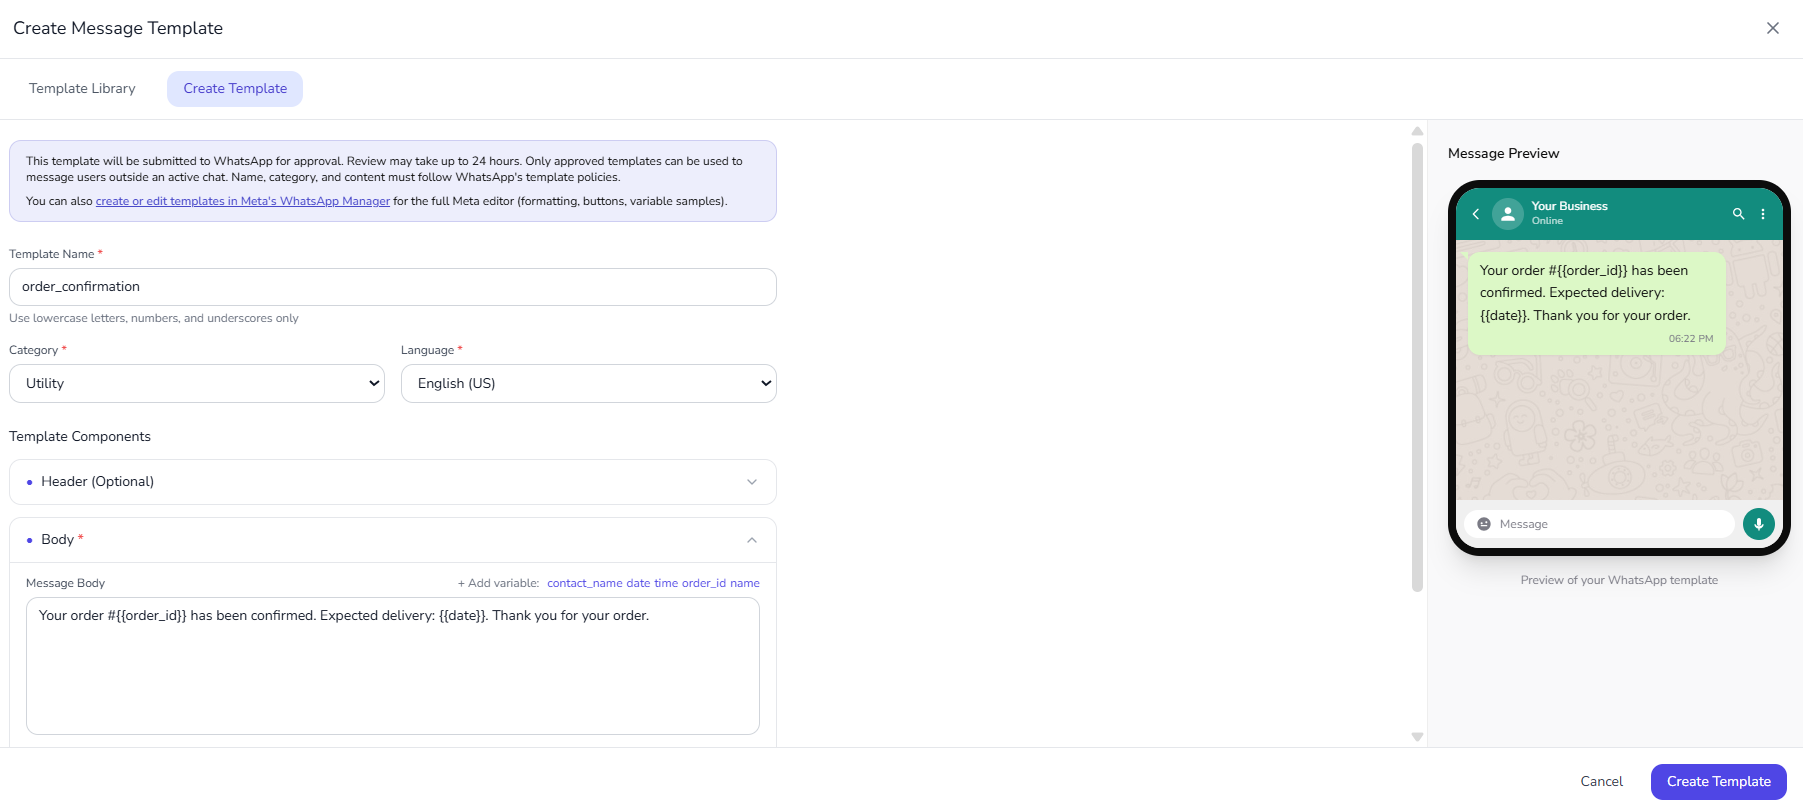Click the emoji icon in message field
This screenshot has width=1803, height=812.
point(1484,524)
